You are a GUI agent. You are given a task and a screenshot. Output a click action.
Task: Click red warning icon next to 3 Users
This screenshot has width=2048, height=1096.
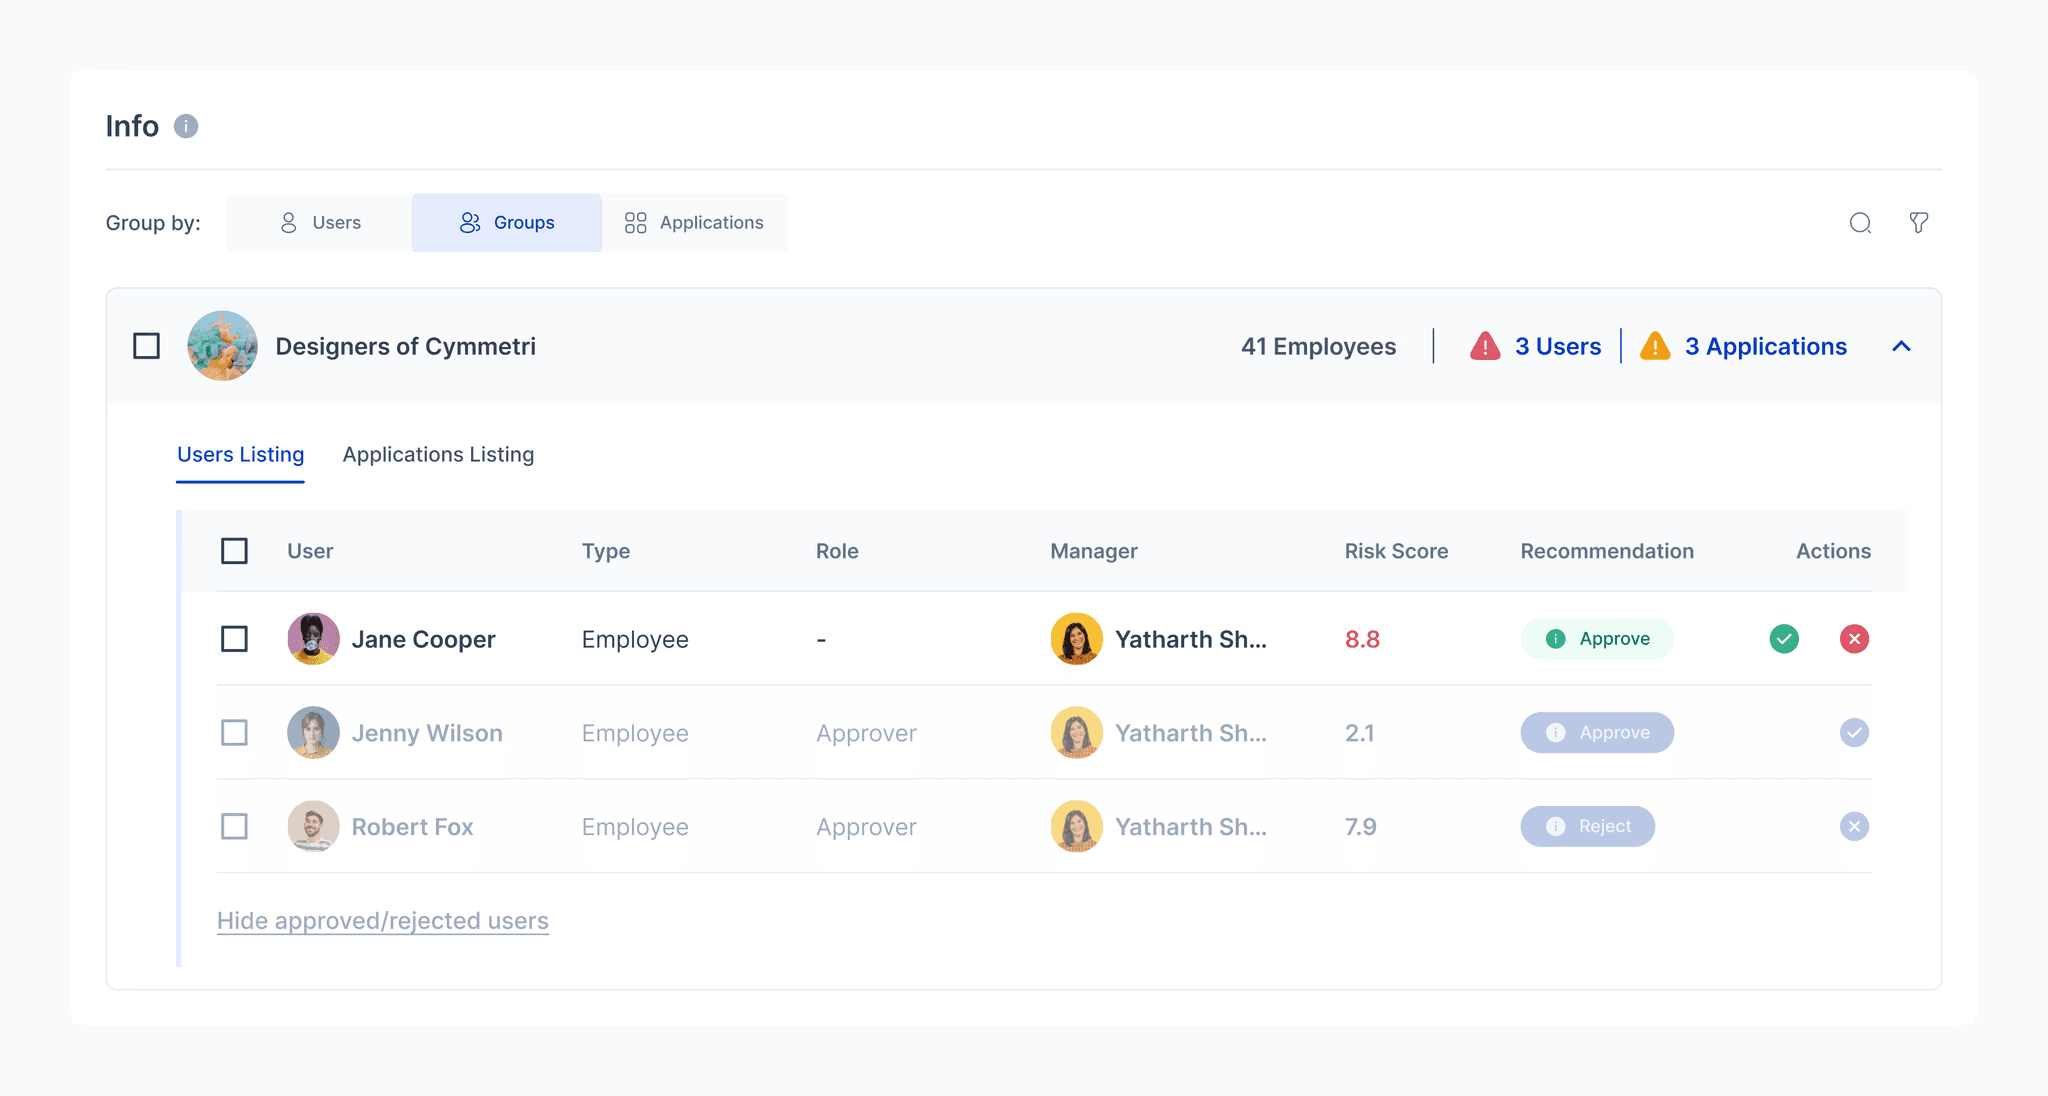point(1485,346)
